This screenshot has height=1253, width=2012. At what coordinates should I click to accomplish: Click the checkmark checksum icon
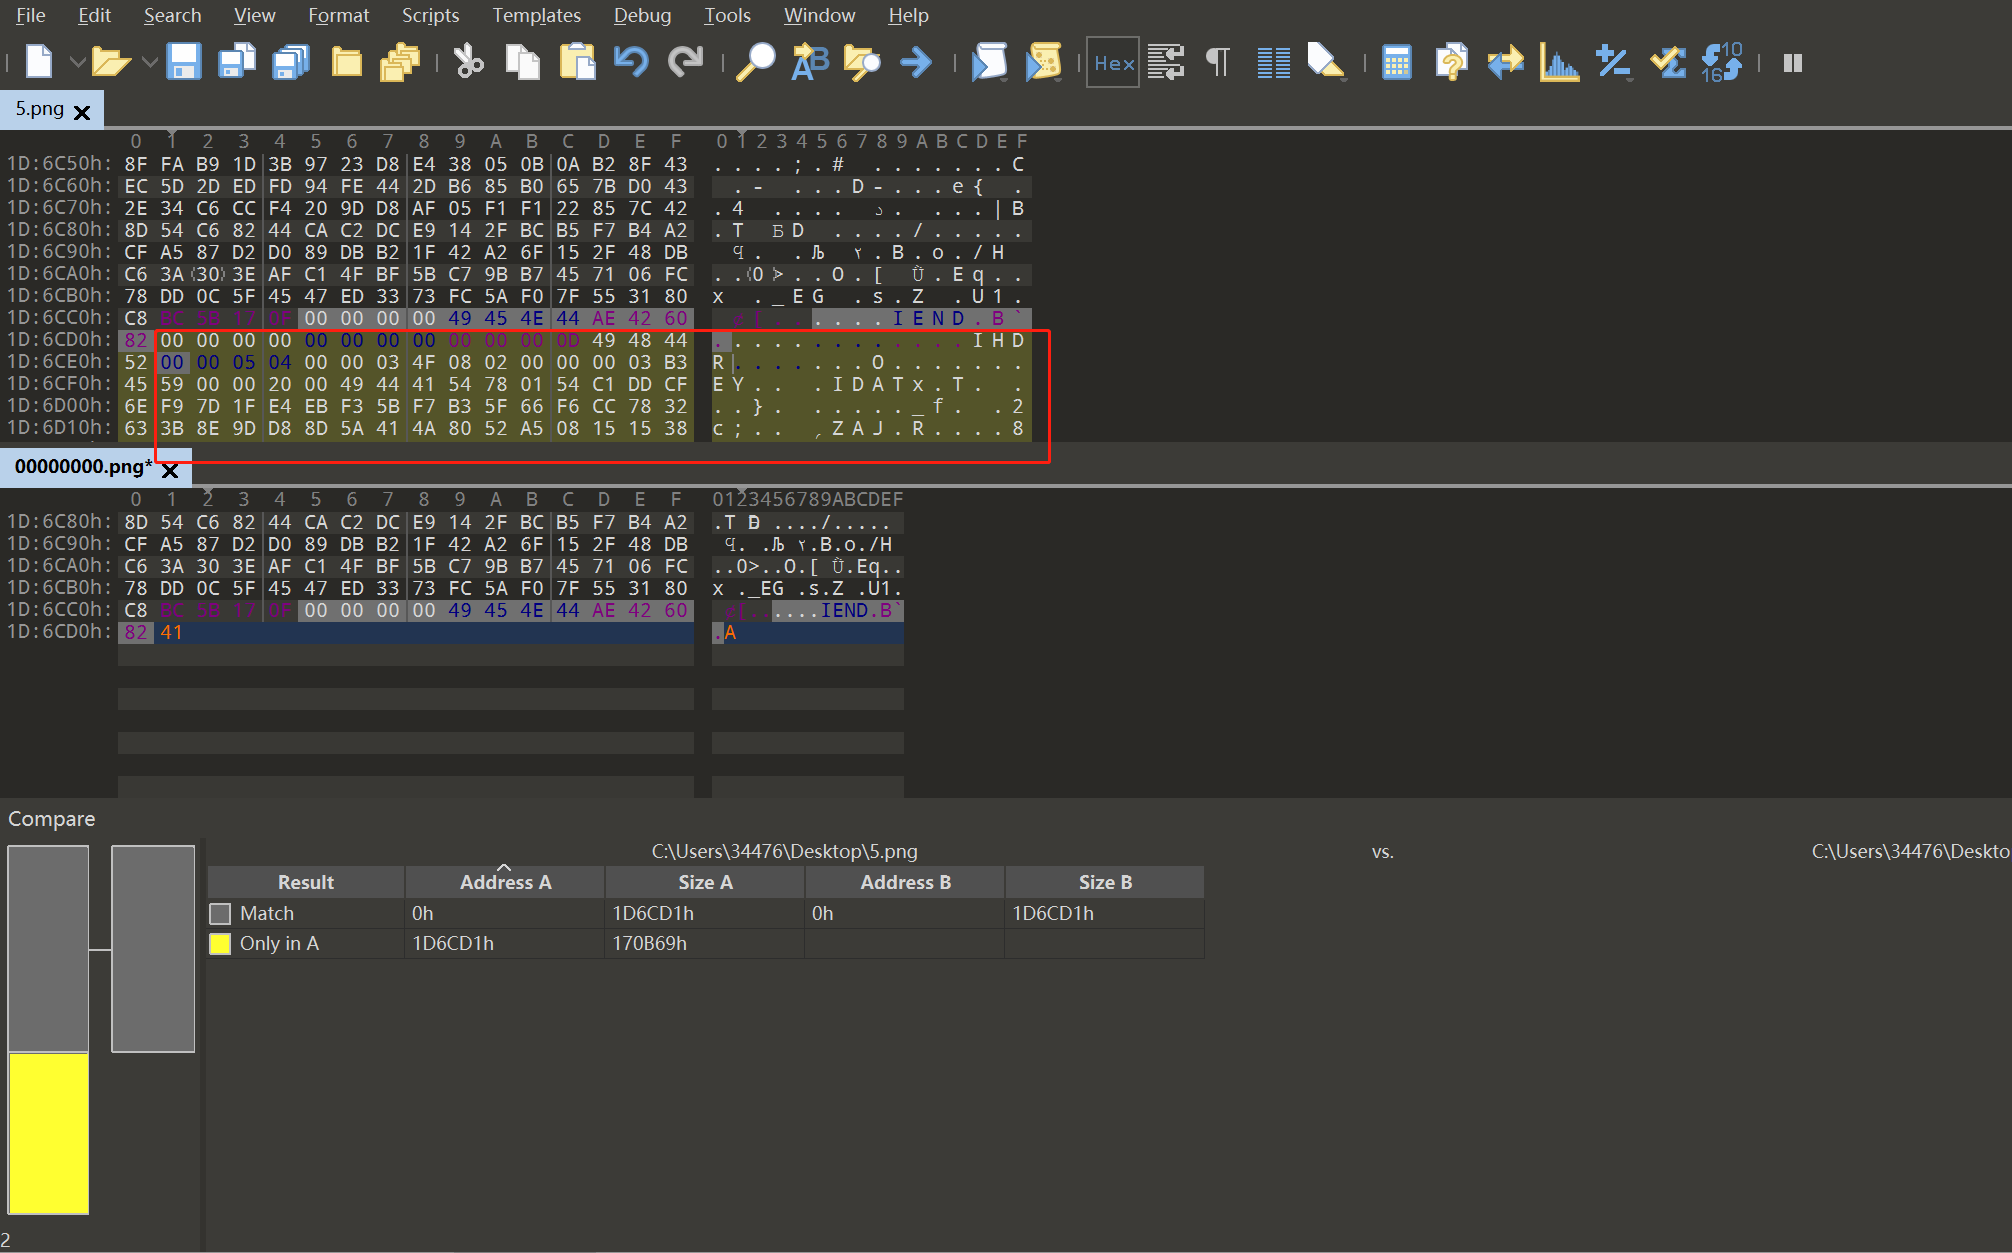(1668, 62)
